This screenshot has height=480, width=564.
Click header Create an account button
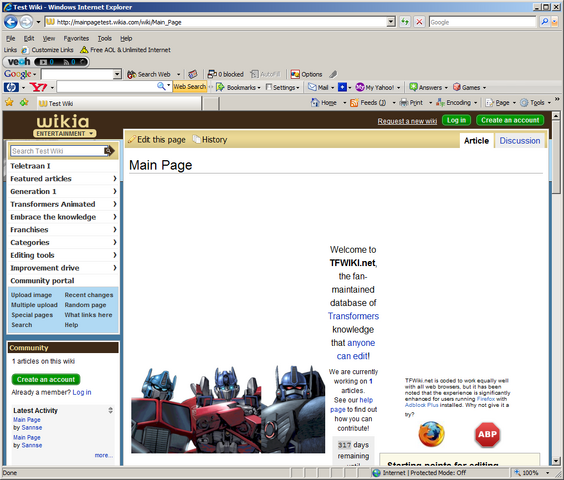pyautogui.click(x=510, y=120)
